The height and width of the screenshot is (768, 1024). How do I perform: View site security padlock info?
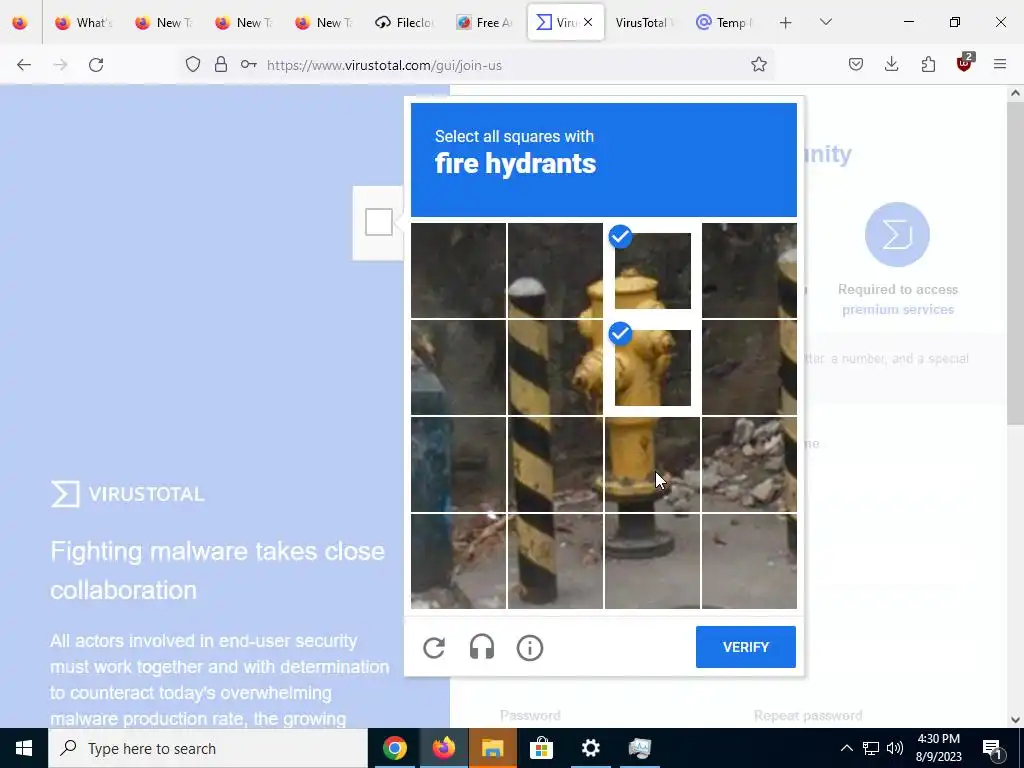221,64
